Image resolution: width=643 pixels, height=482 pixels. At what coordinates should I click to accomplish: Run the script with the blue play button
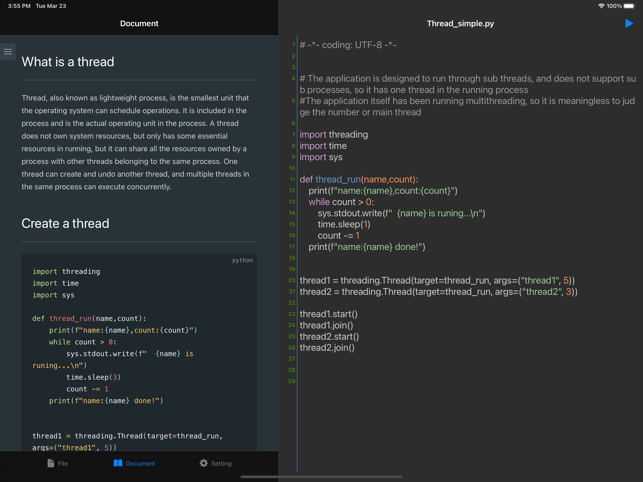pos(629,23)
